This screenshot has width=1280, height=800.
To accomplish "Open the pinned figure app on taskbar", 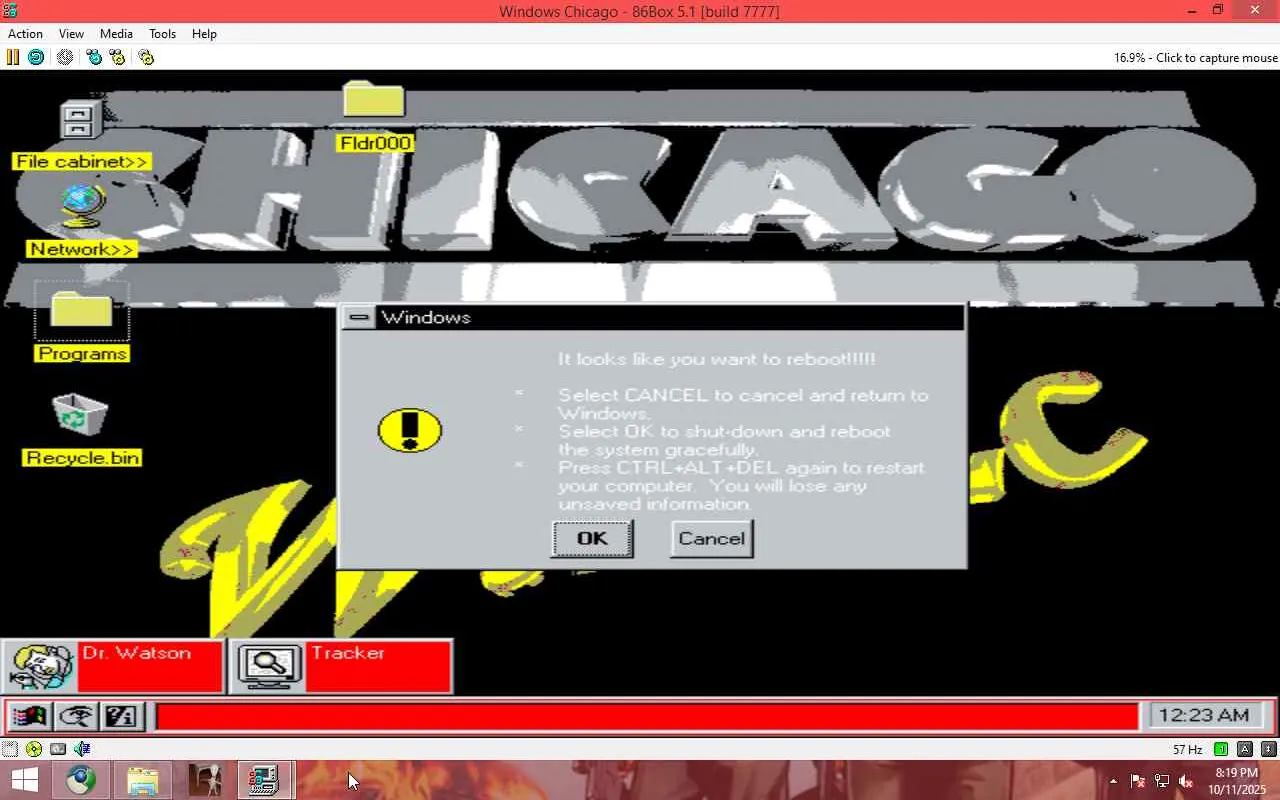I will pos(205,780).
